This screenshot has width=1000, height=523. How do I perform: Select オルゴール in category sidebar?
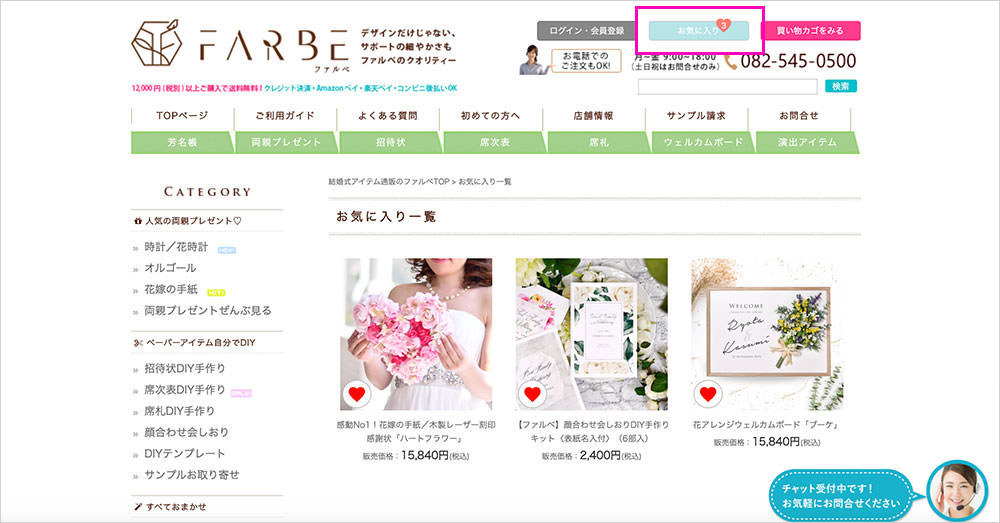pos(170,268)
